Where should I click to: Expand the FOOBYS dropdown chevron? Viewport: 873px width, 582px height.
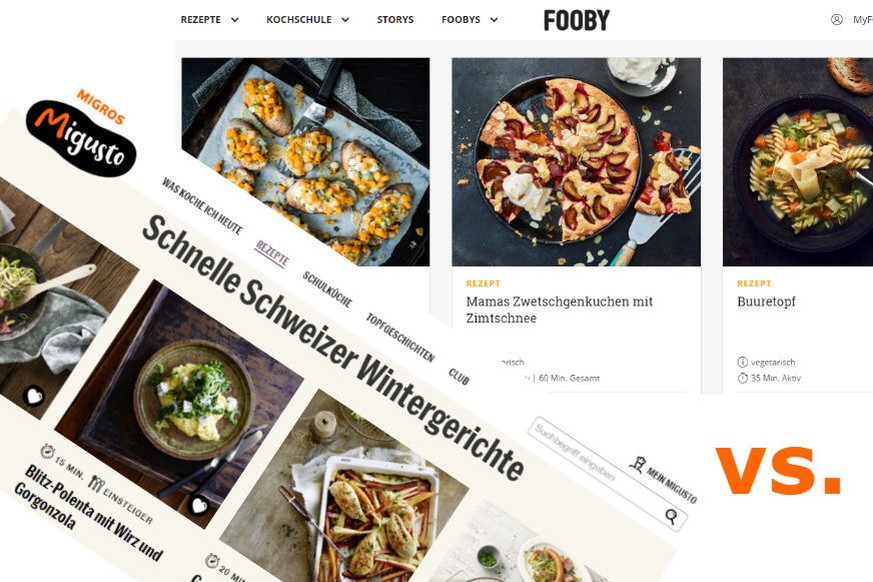click(494, 20)
